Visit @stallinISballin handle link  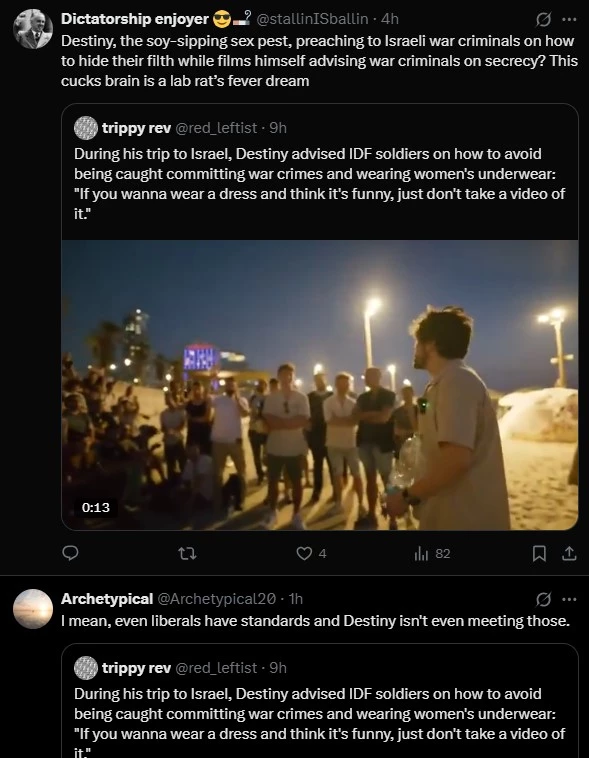pyautogui.click(x=312, y=19)
